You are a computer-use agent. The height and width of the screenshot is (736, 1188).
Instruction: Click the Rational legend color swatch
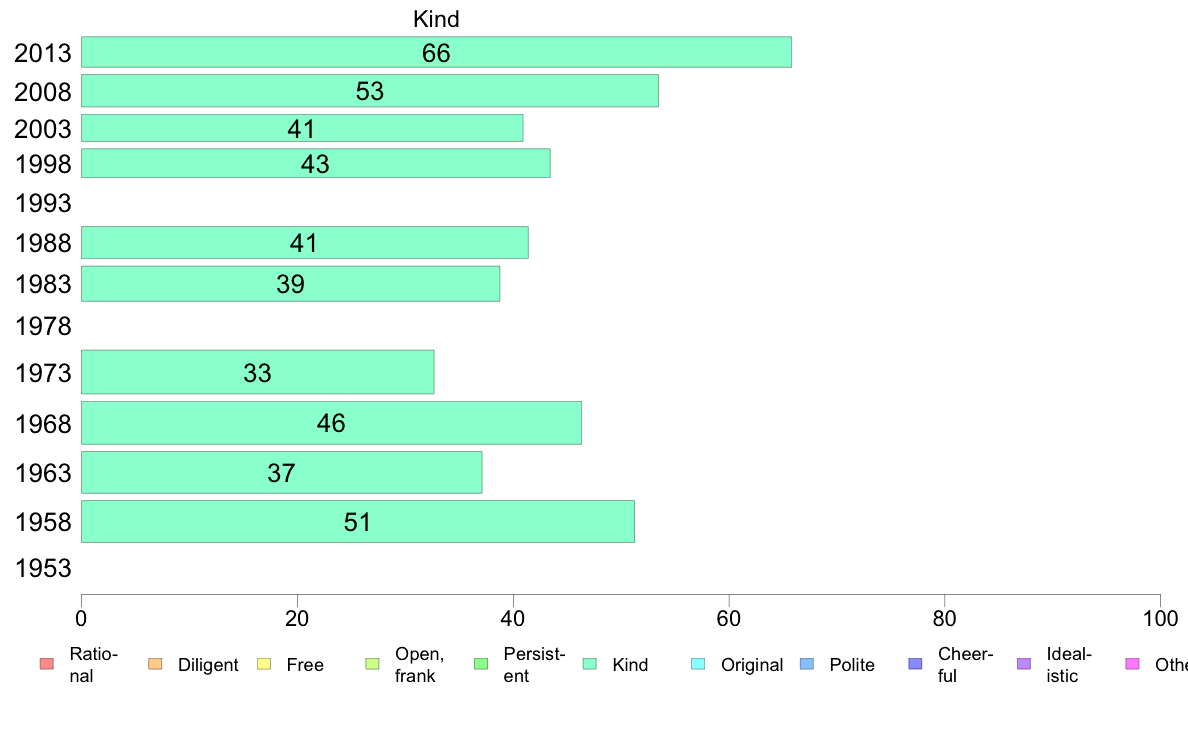[47, 664]
